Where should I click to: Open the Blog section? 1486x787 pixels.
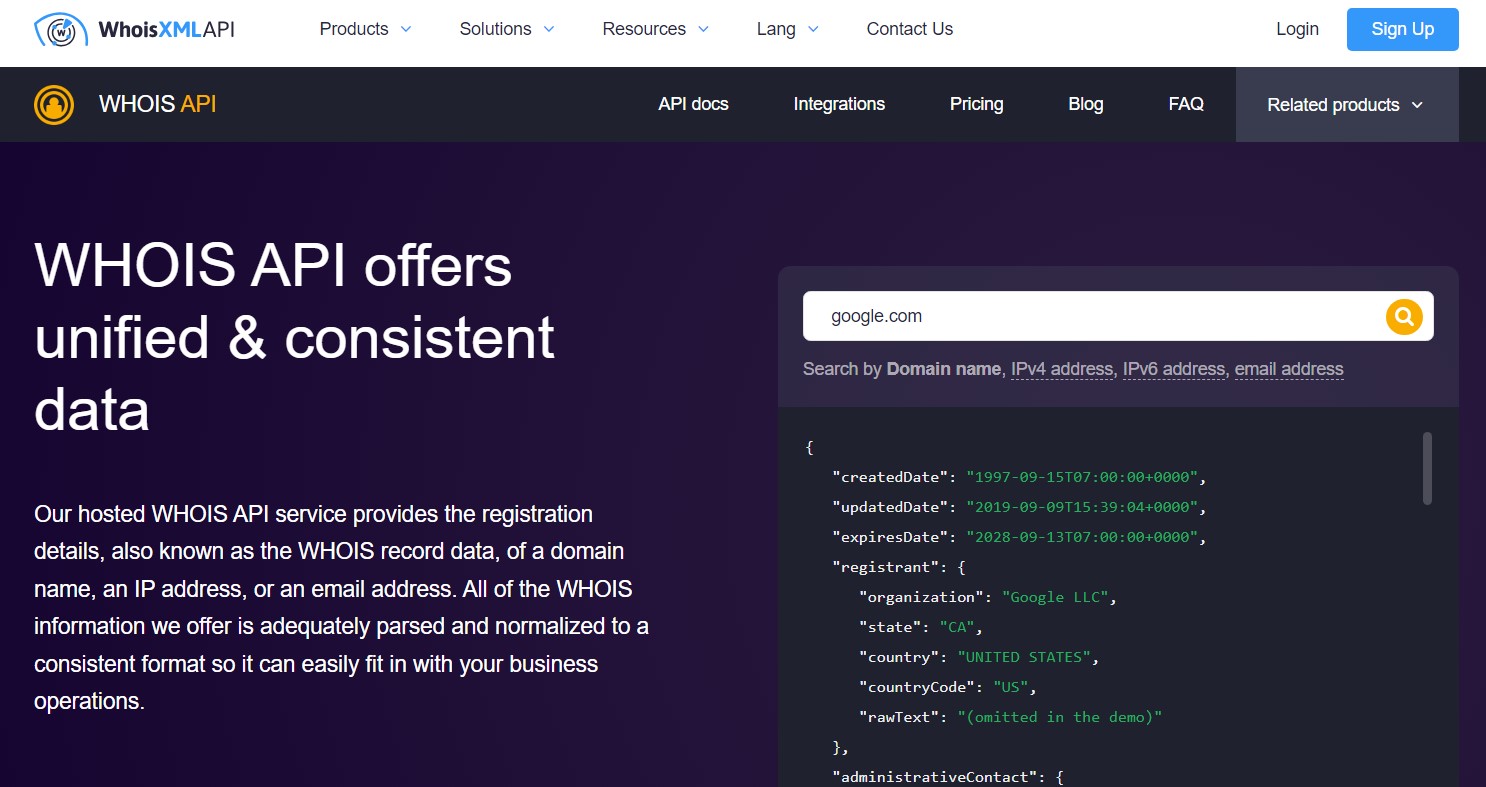(1085, 104)
